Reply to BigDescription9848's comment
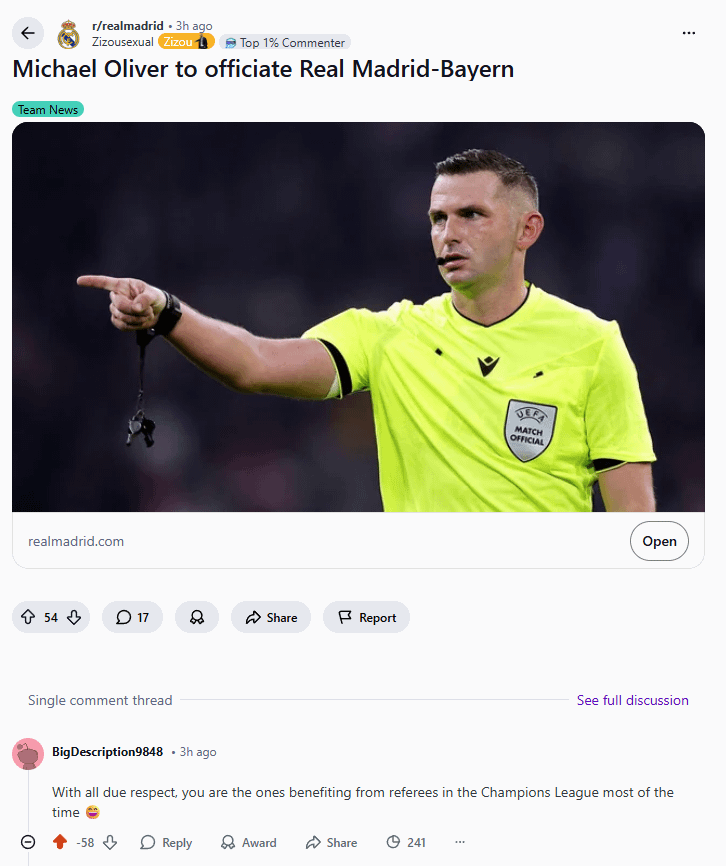 166,842
